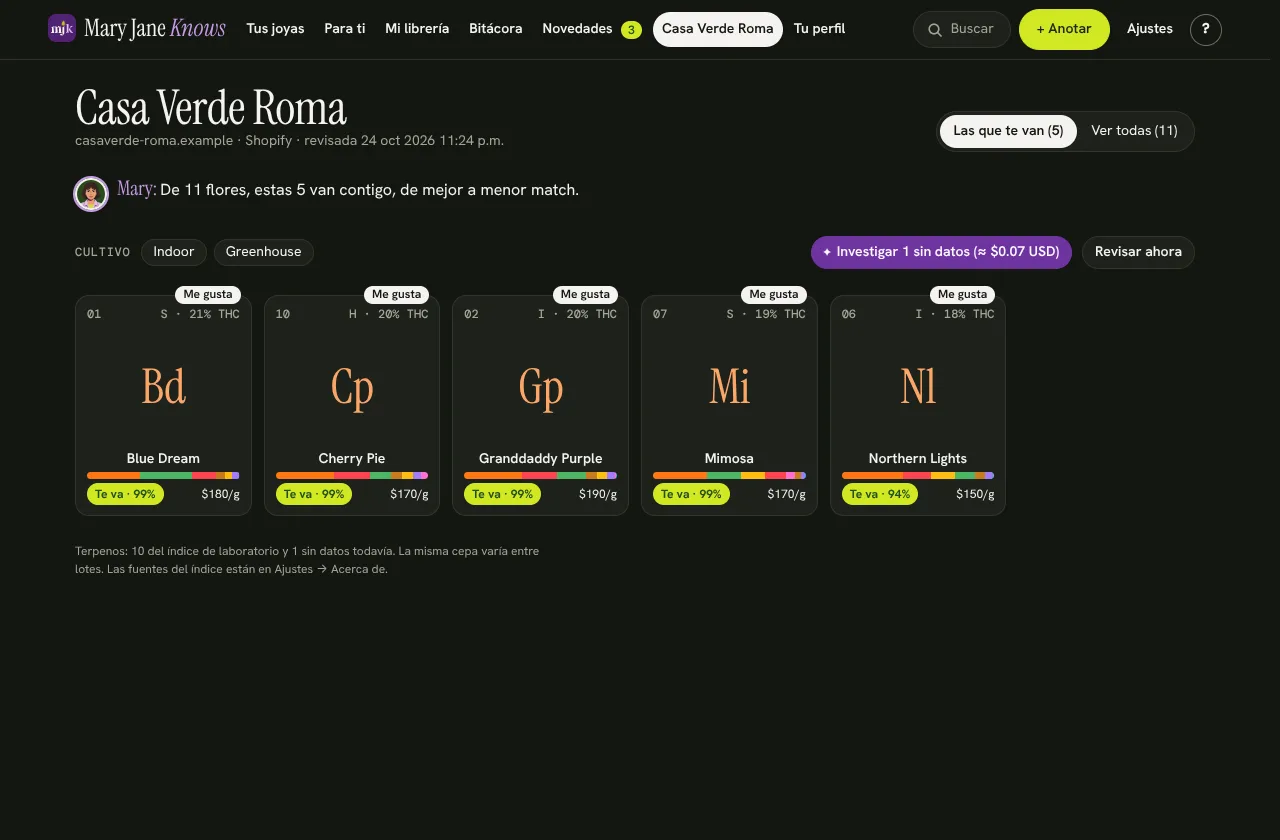Toggle Me gusta on Mimosa card
Screen dimensions: 1280x840
(774, 295)
